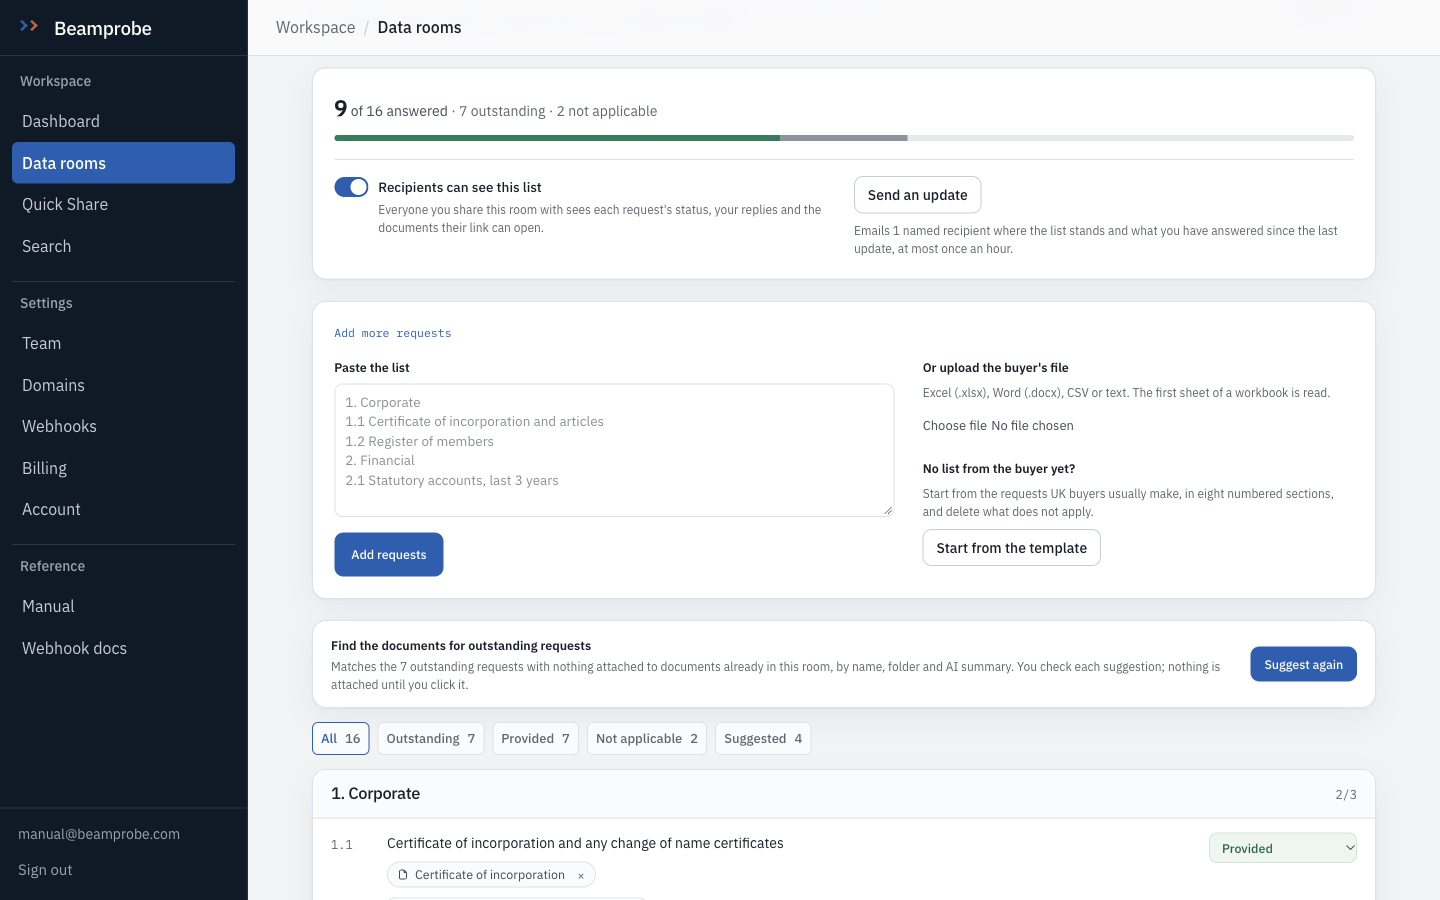Open Dashboard in the sidebar

pyautogui.click(x=123, y=121)
